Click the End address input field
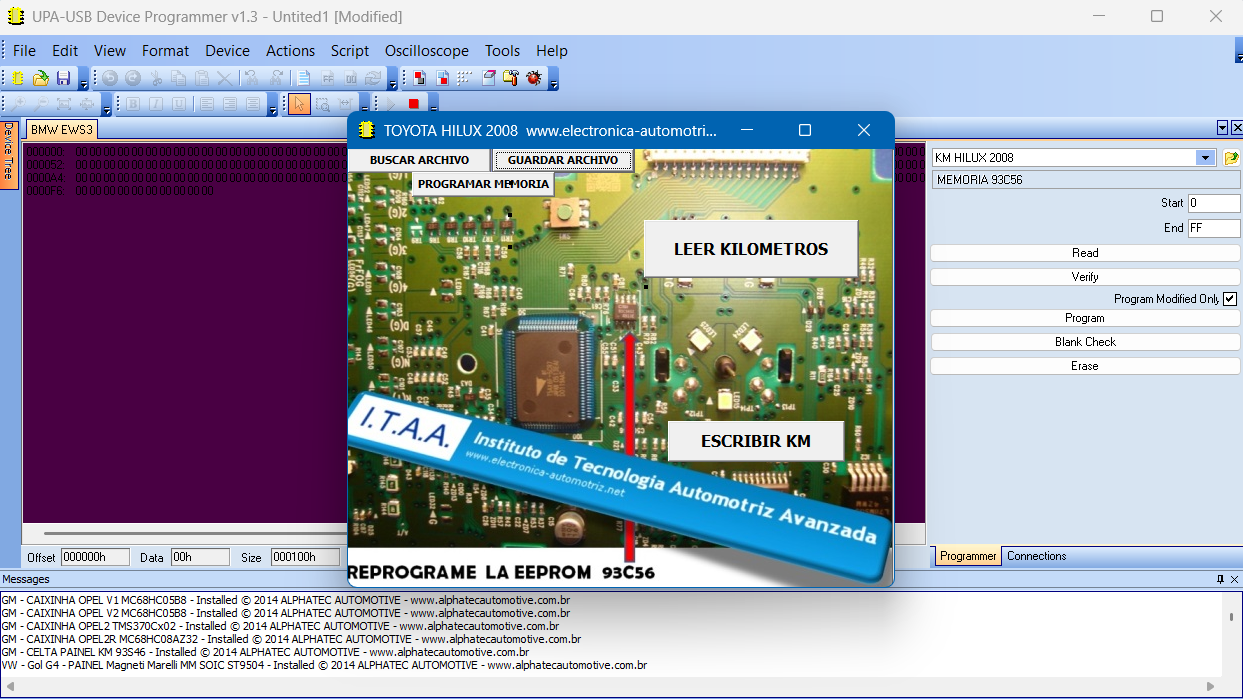 1214,228
